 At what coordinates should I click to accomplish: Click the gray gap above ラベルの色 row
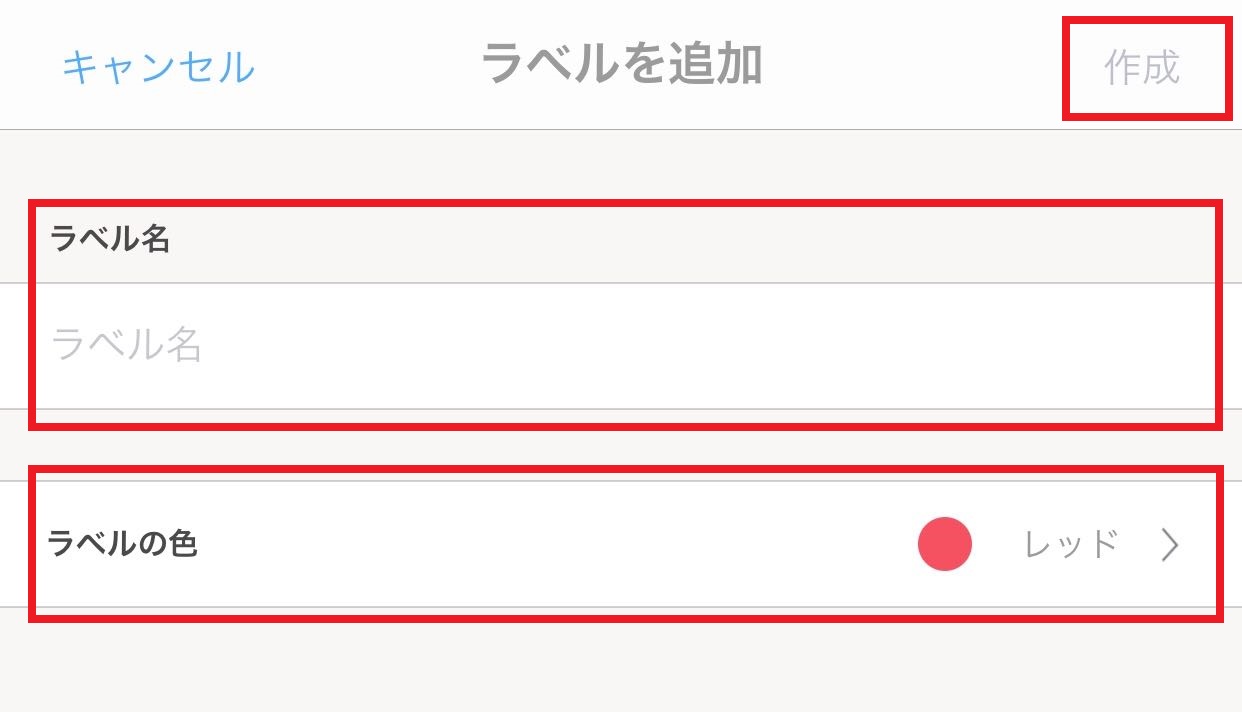pos(620,447)
